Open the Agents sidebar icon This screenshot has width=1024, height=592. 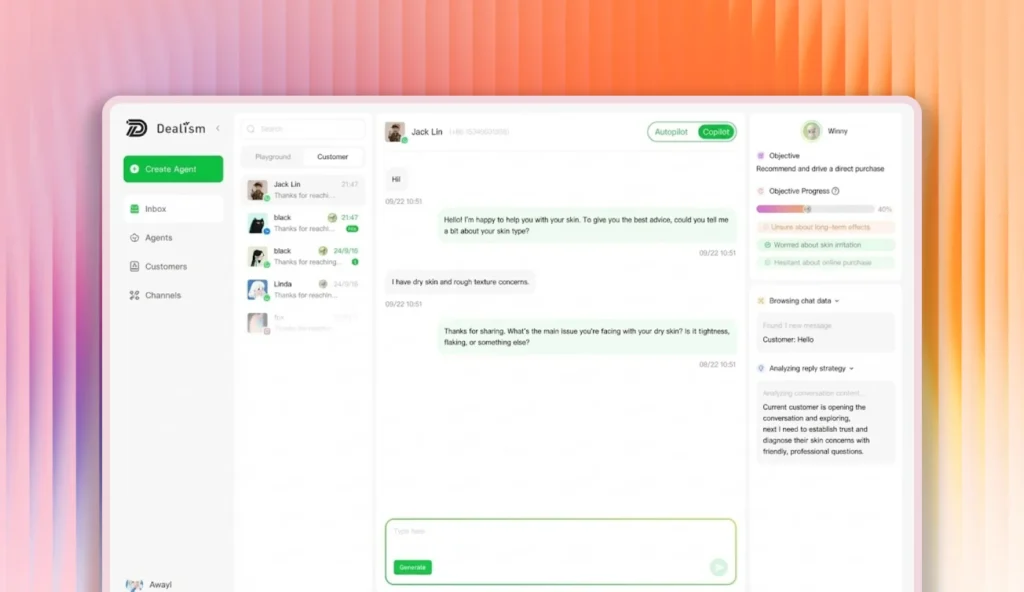pyautogui.click(x=135, y=238)
